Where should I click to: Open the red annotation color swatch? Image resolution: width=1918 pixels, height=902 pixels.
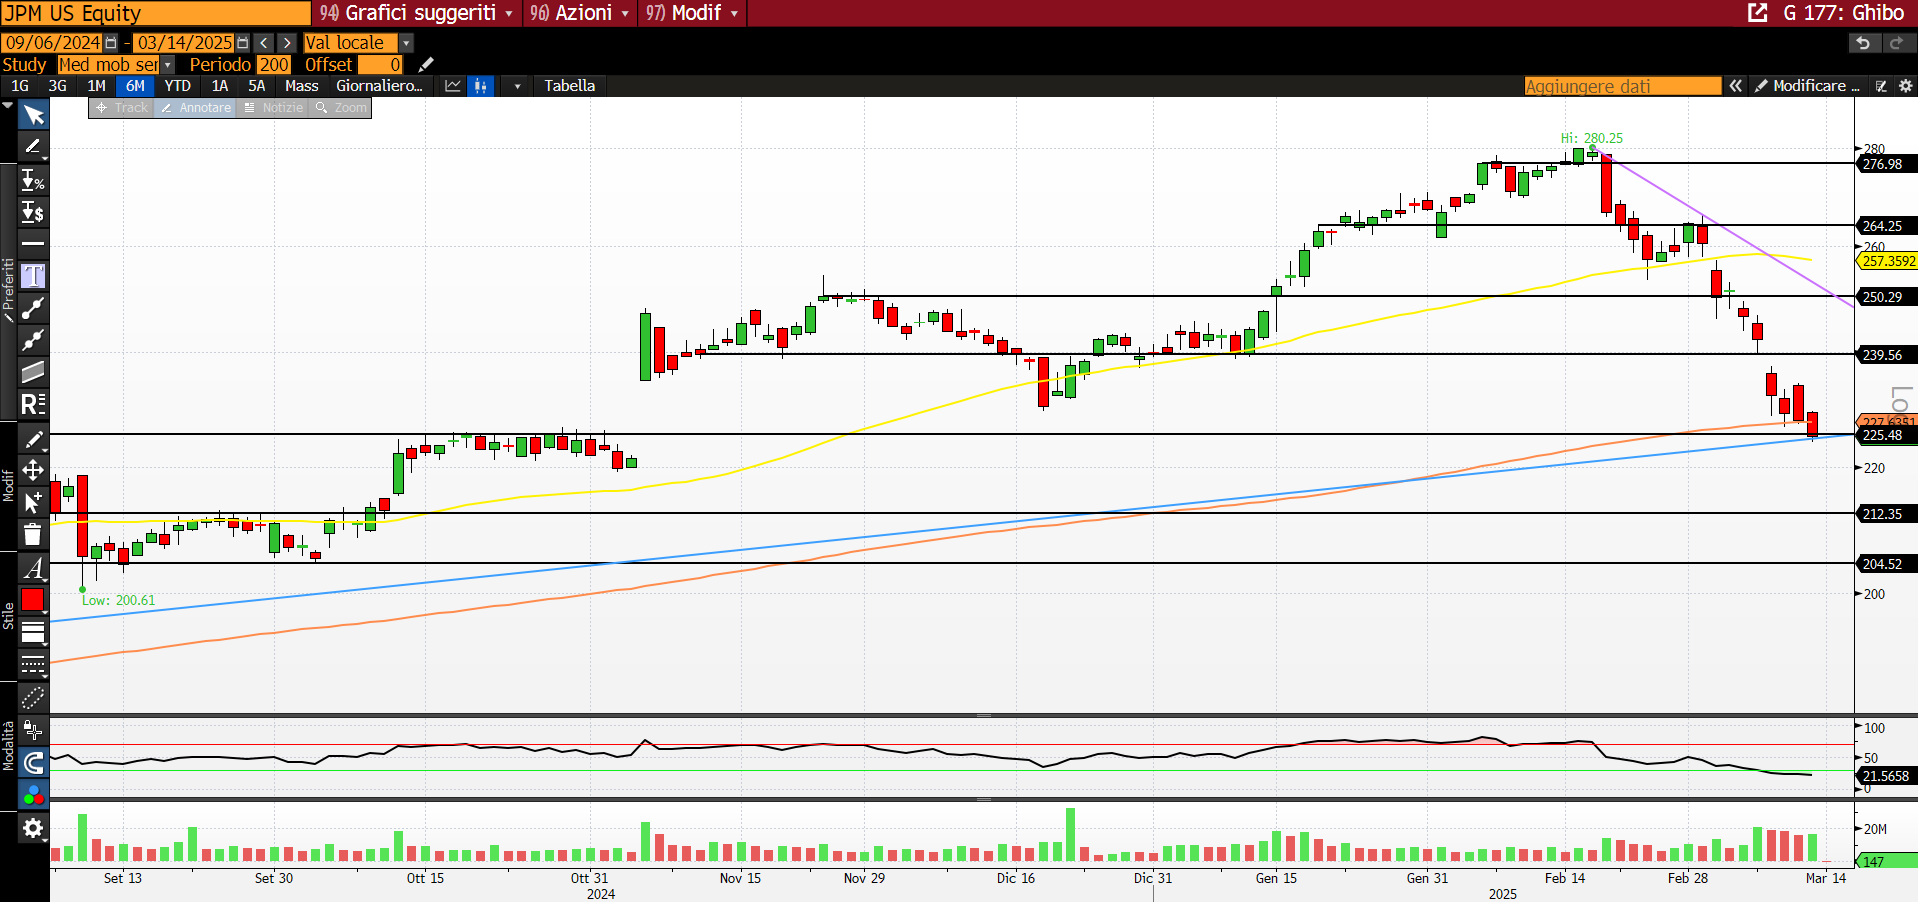click(x=33, y=600)
